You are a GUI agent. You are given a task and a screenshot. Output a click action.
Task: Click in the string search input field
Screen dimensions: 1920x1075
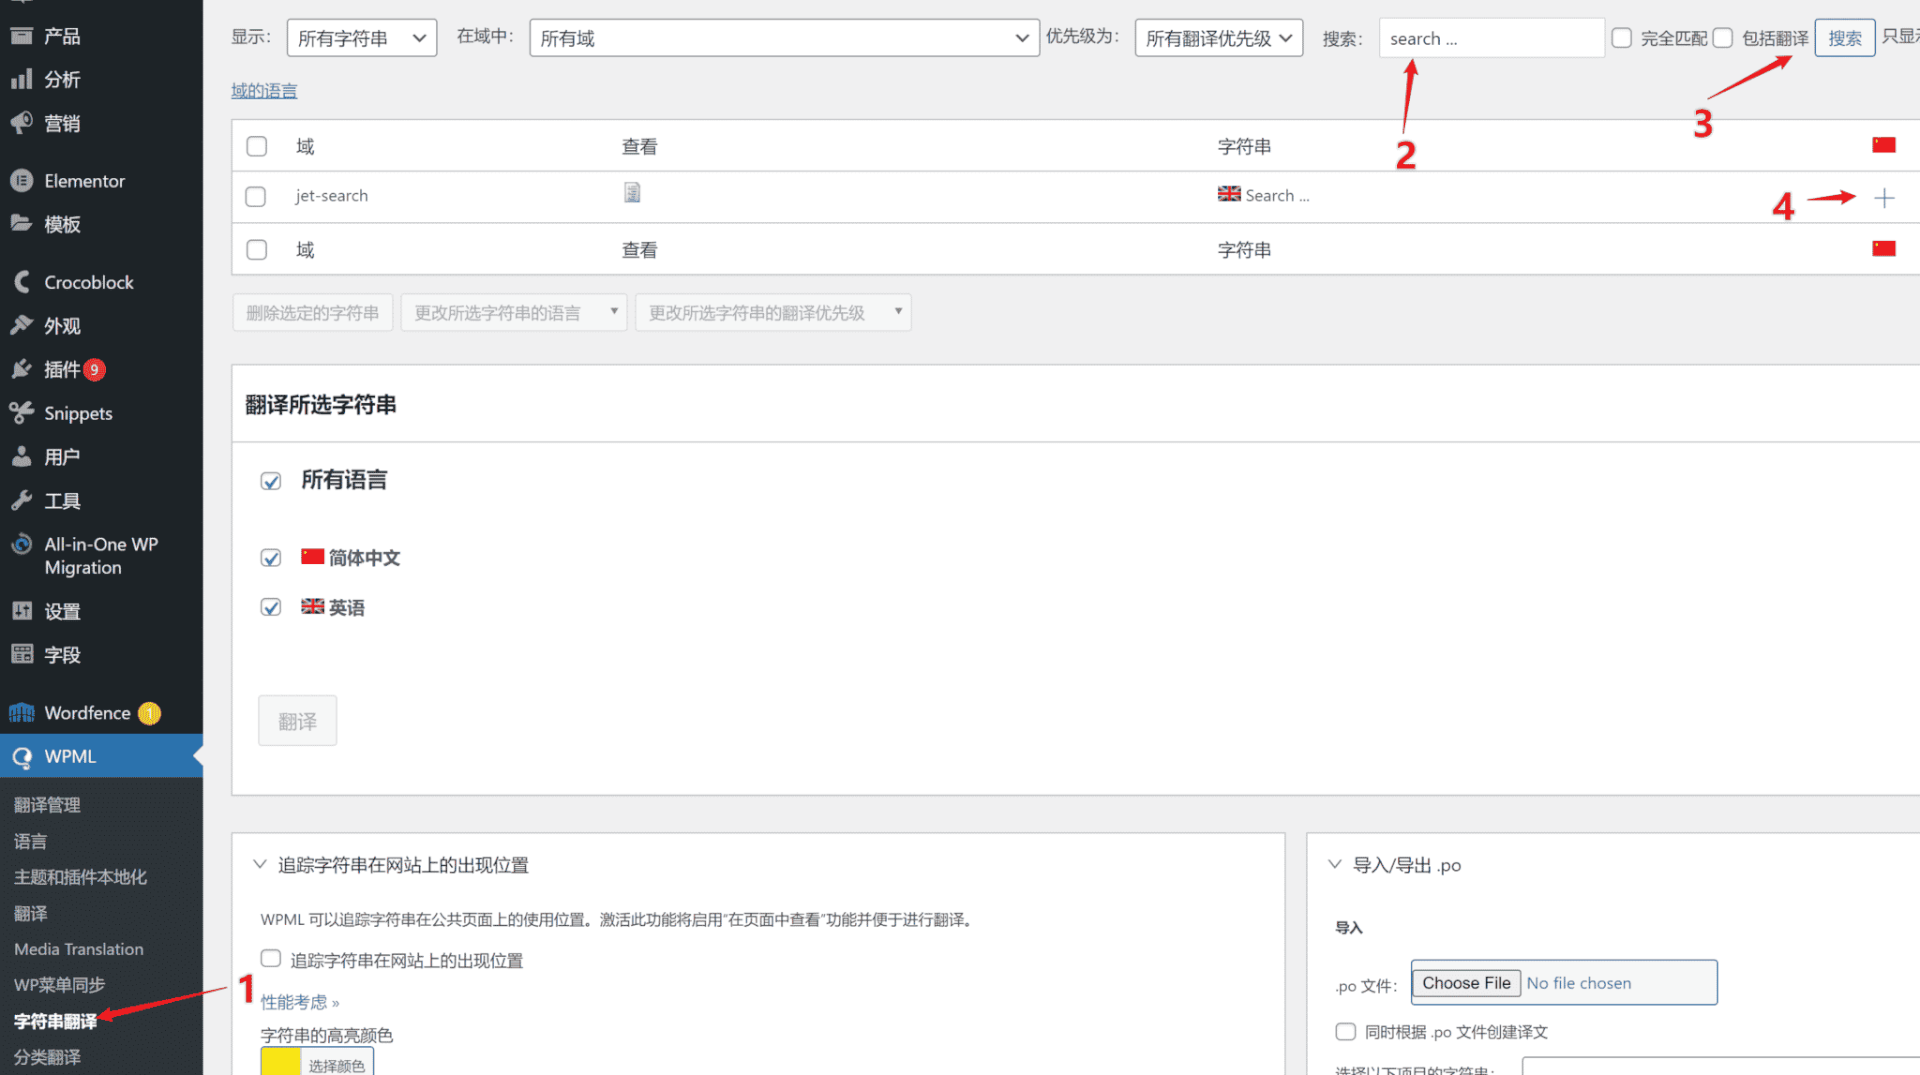tap(1491, 38)
